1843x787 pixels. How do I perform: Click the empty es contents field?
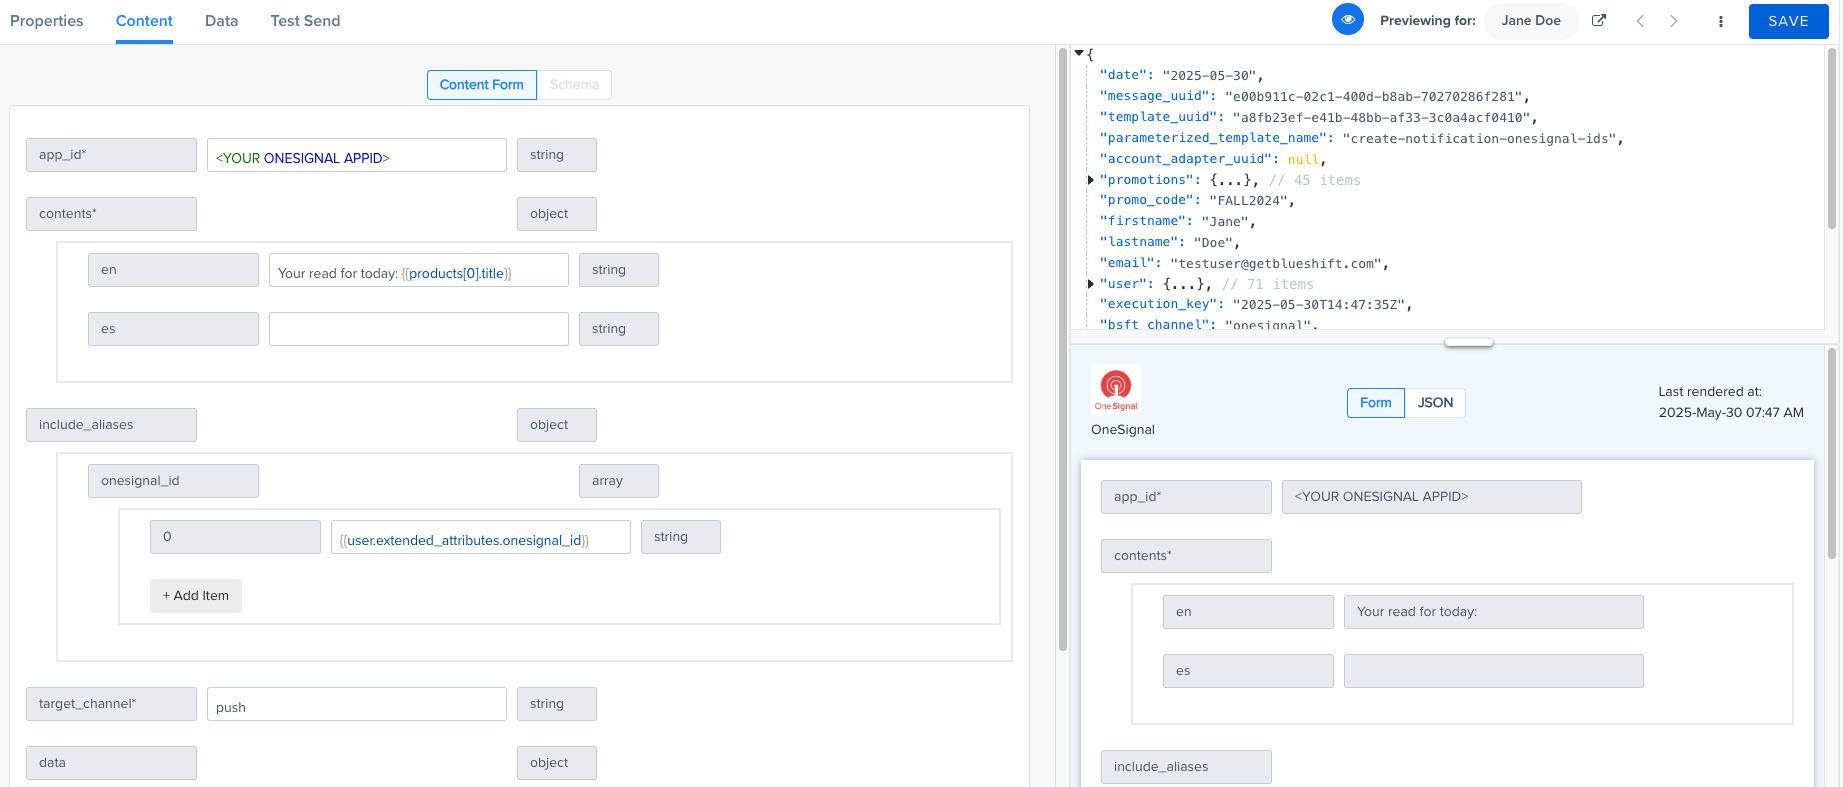[x=419, y=329]
